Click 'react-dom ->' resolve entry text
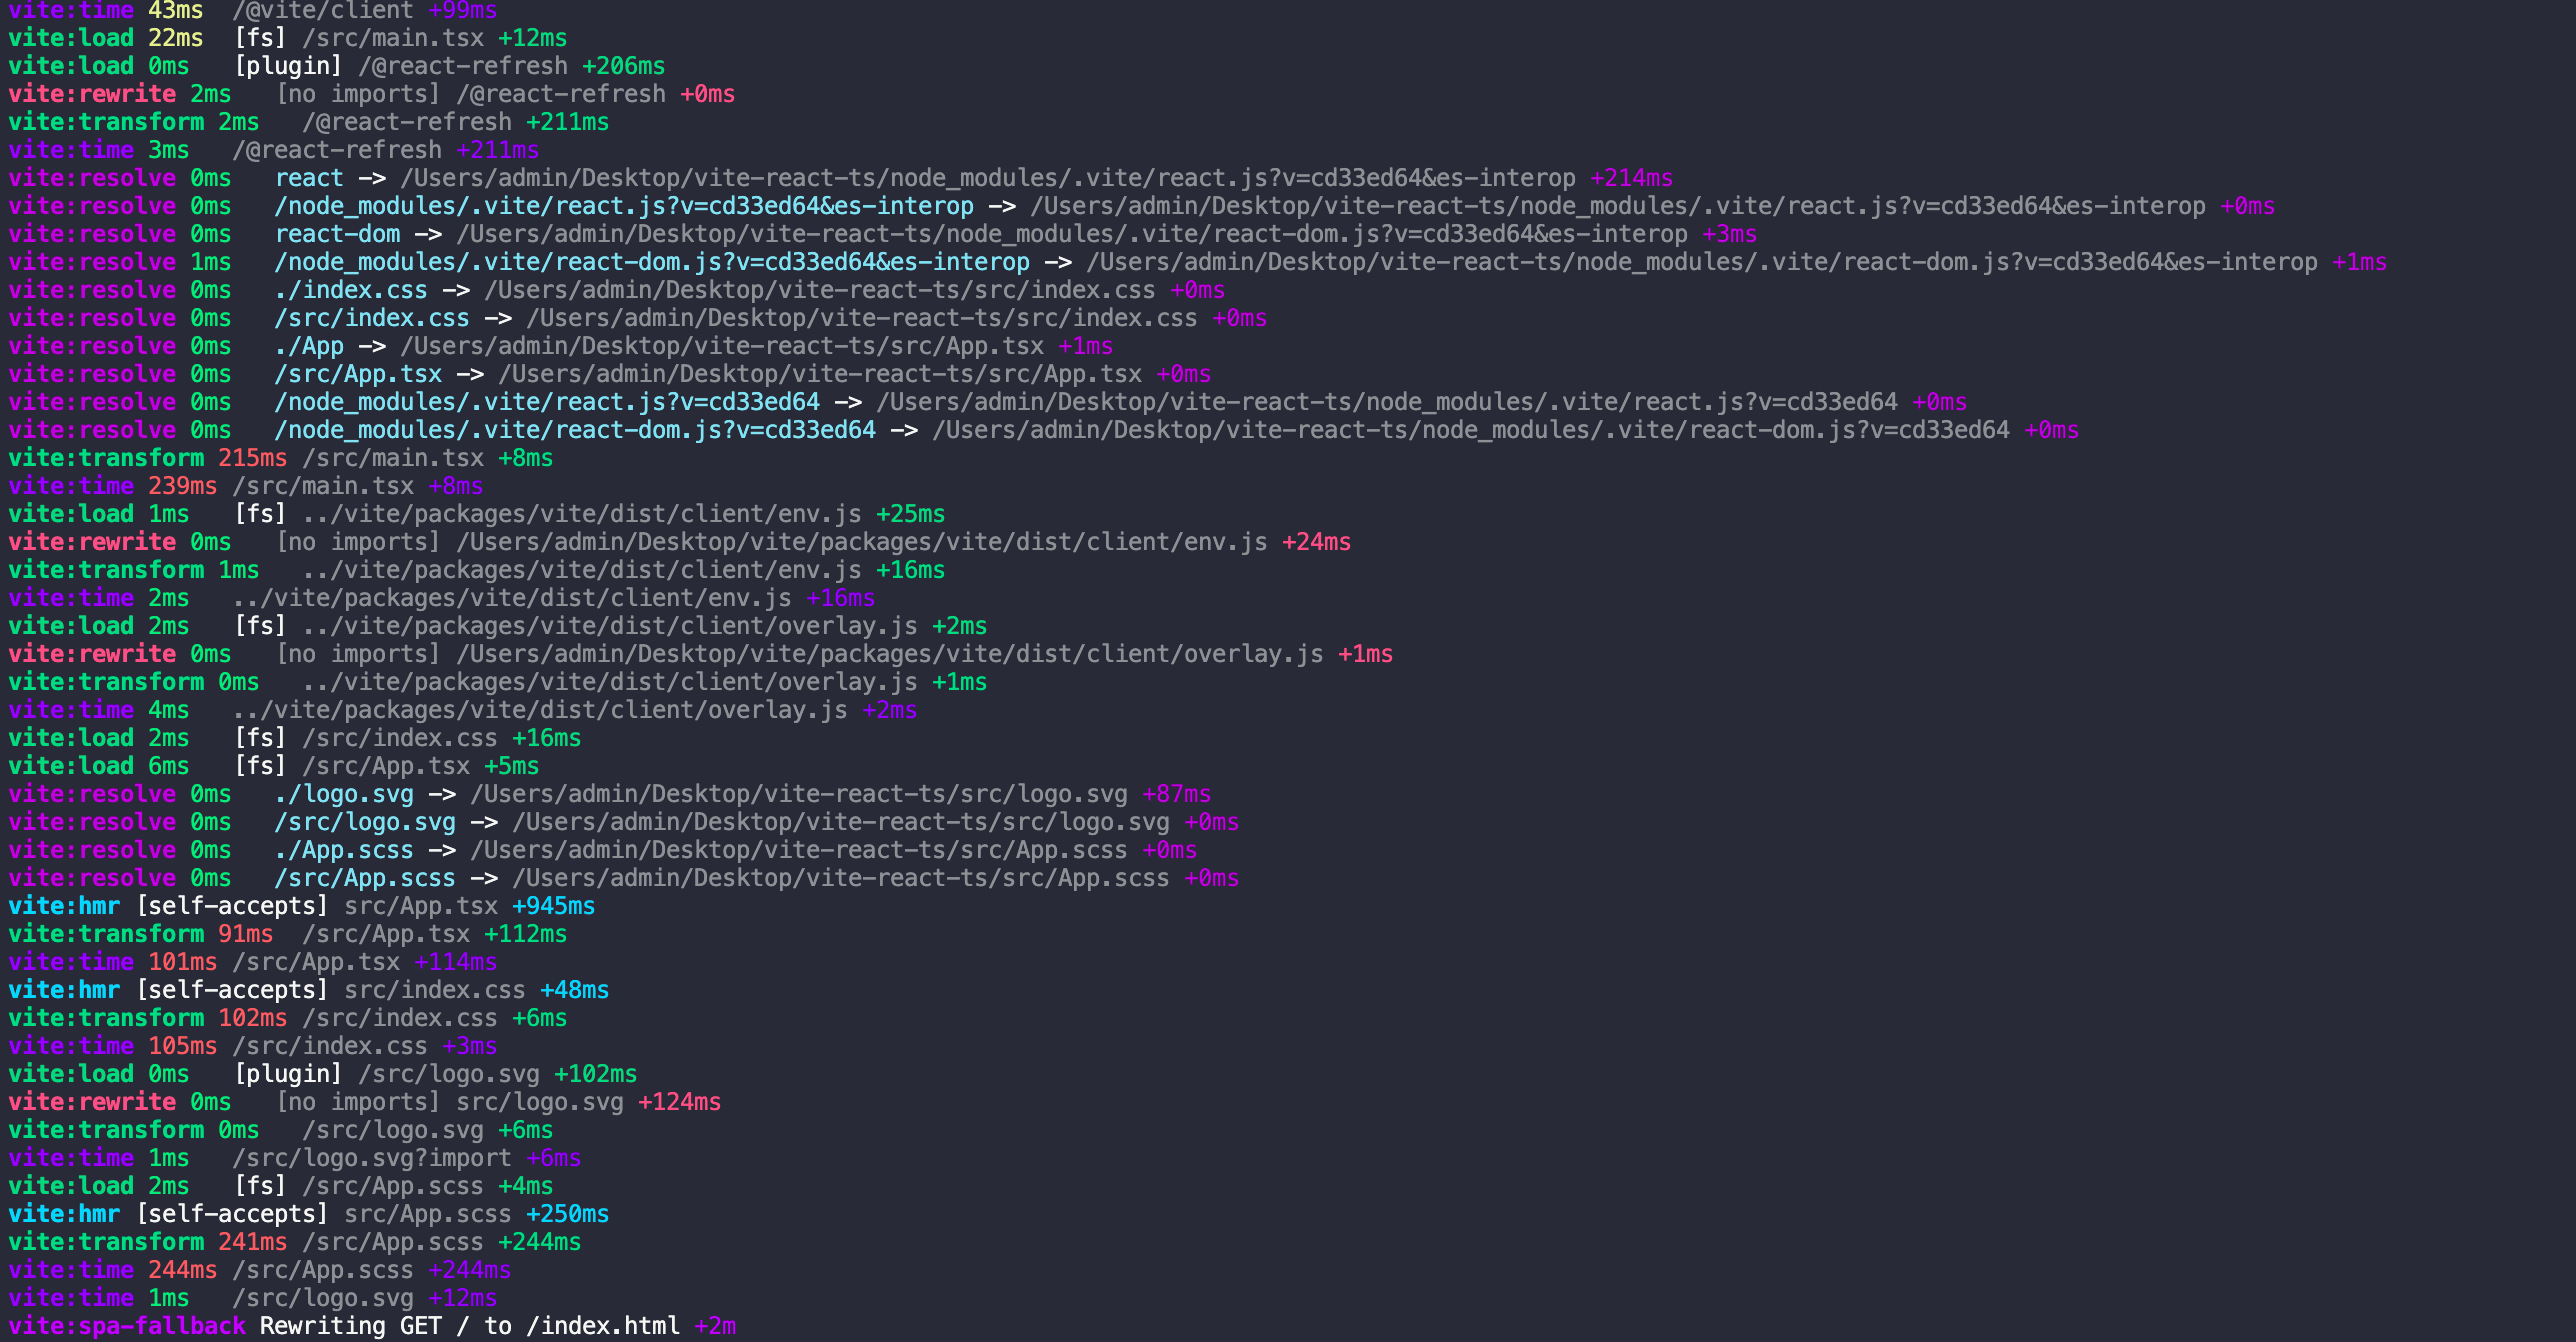Viewport: 2576px width, 1342px height. point(359,234)
